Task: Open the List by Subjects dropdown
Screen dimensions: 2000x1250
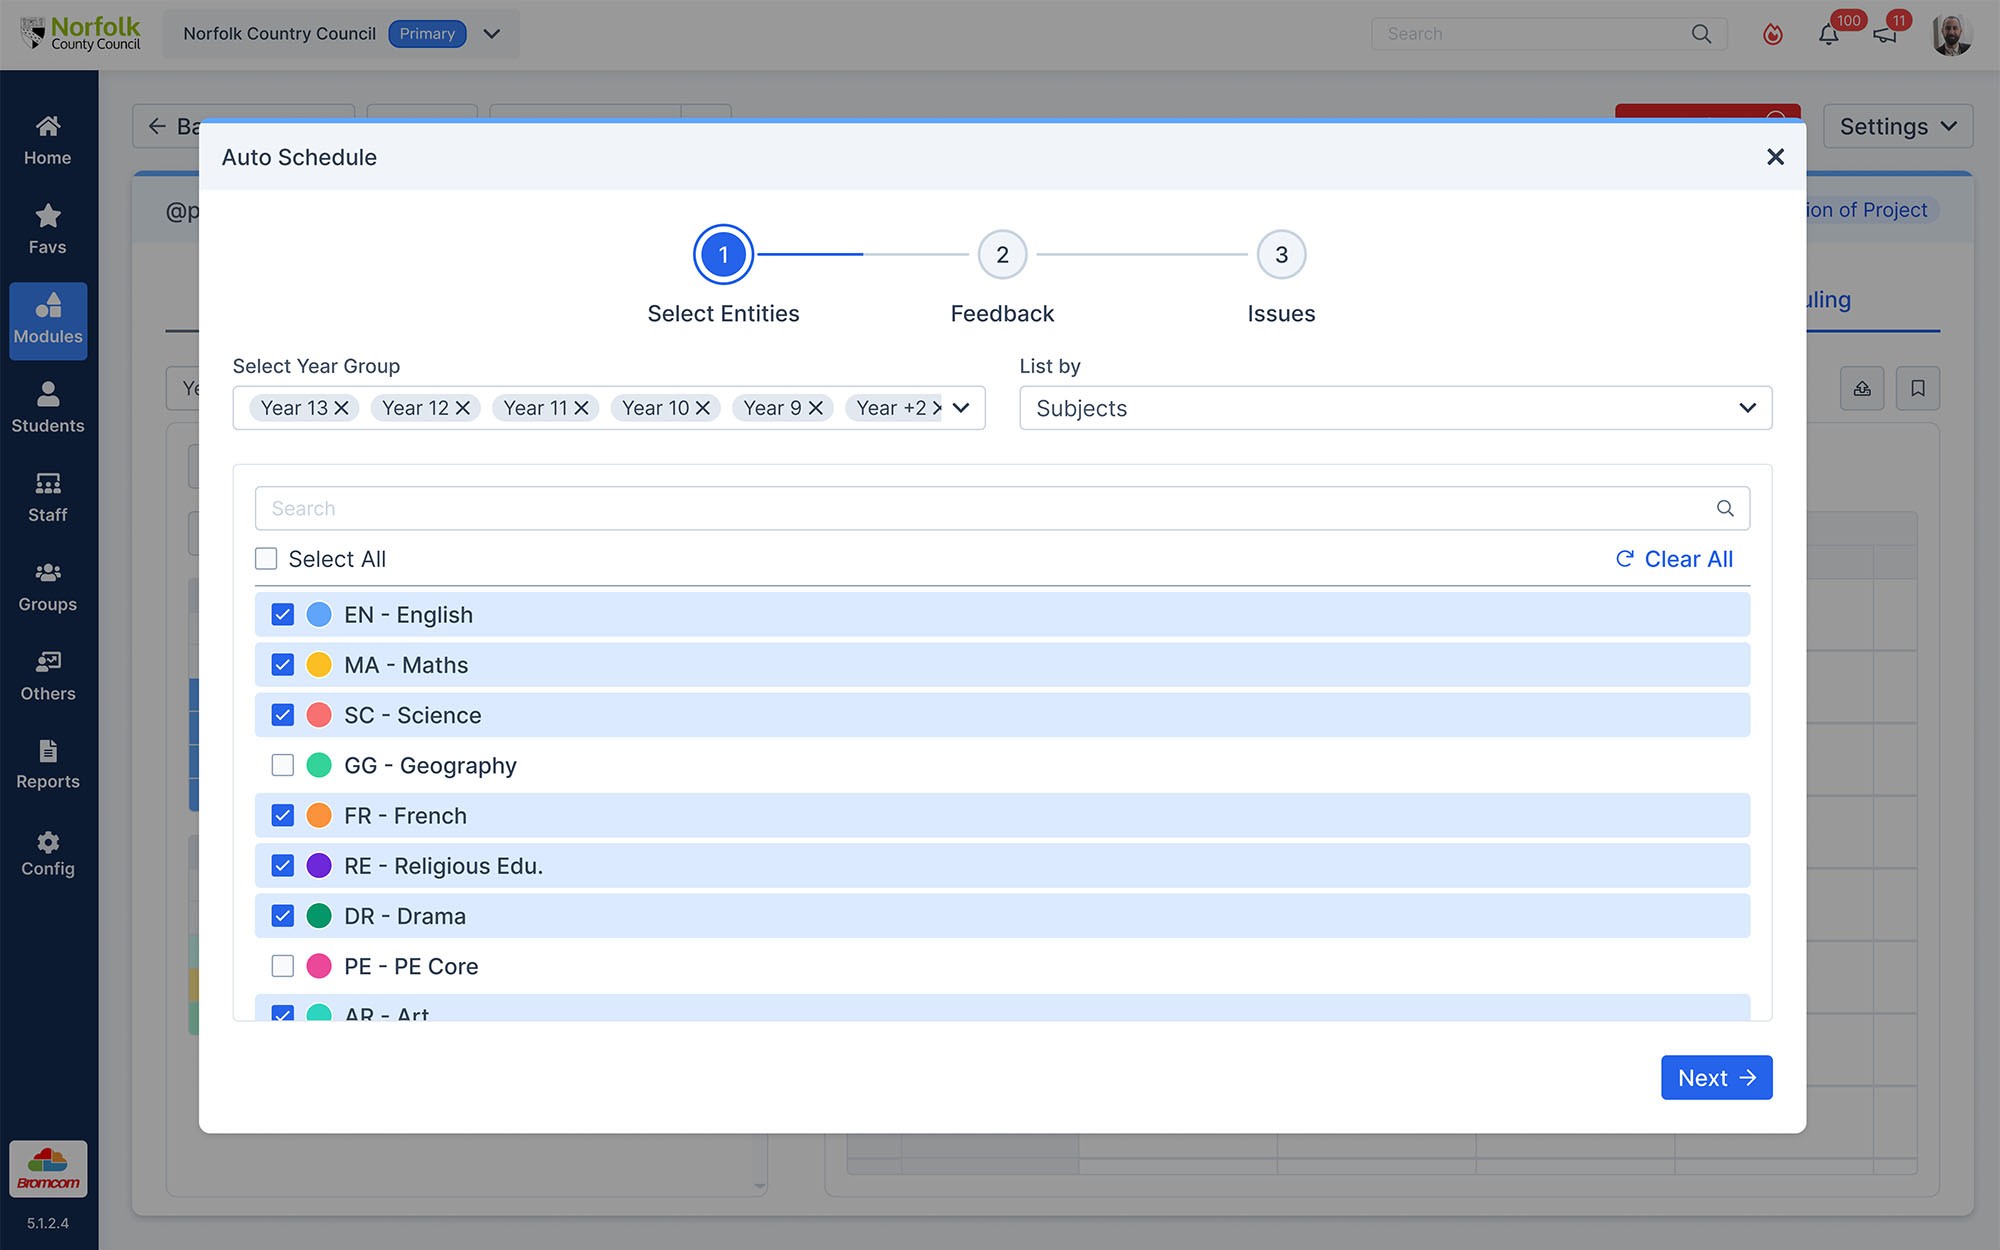Action: (x=1396, y=408)
